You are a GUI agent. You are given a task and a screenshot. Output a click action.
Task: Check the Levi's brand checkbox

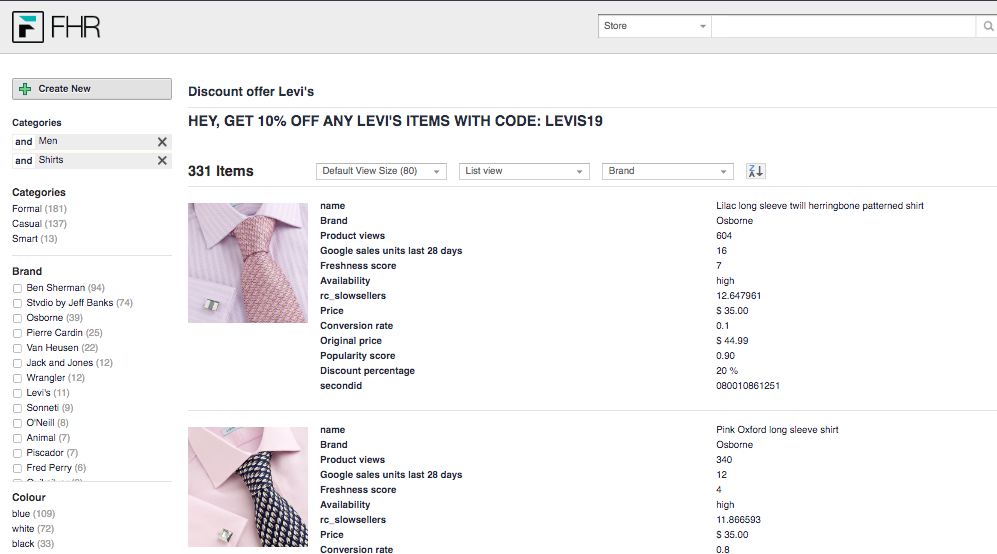point(17,393)
